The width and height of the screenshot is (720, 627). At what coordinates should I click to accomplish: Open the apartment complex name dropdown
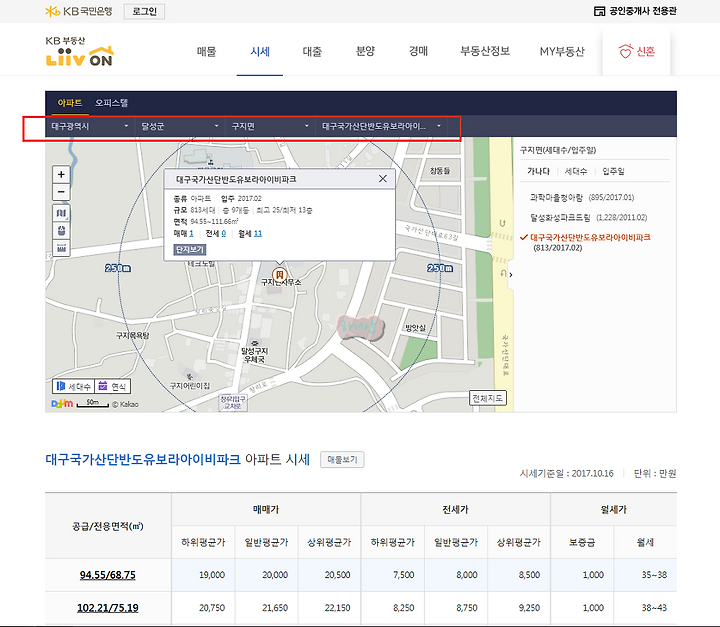pyautogui.click(x=381, y=126)
